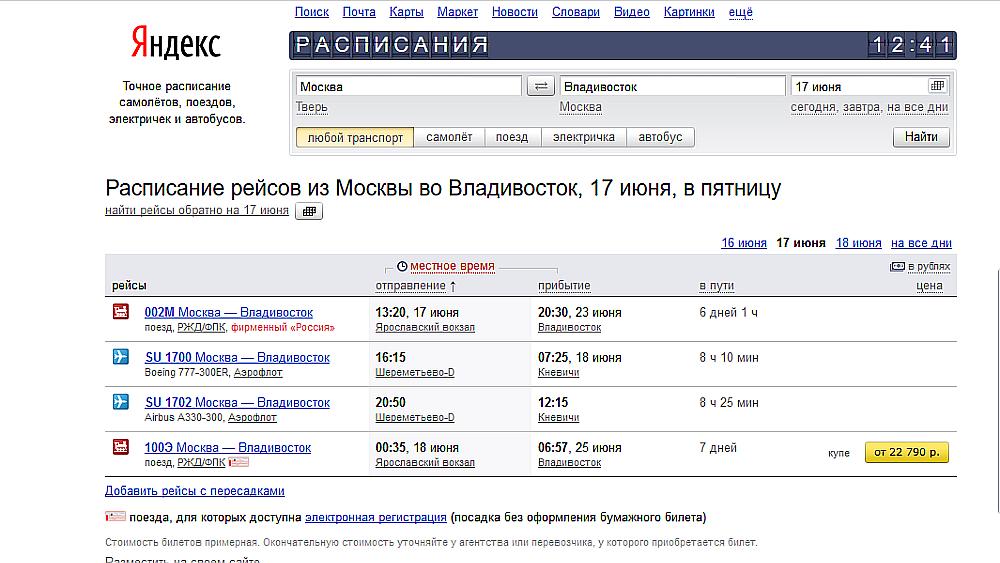
Task: Open the в рублях currency selector
Action: (929, 267)
